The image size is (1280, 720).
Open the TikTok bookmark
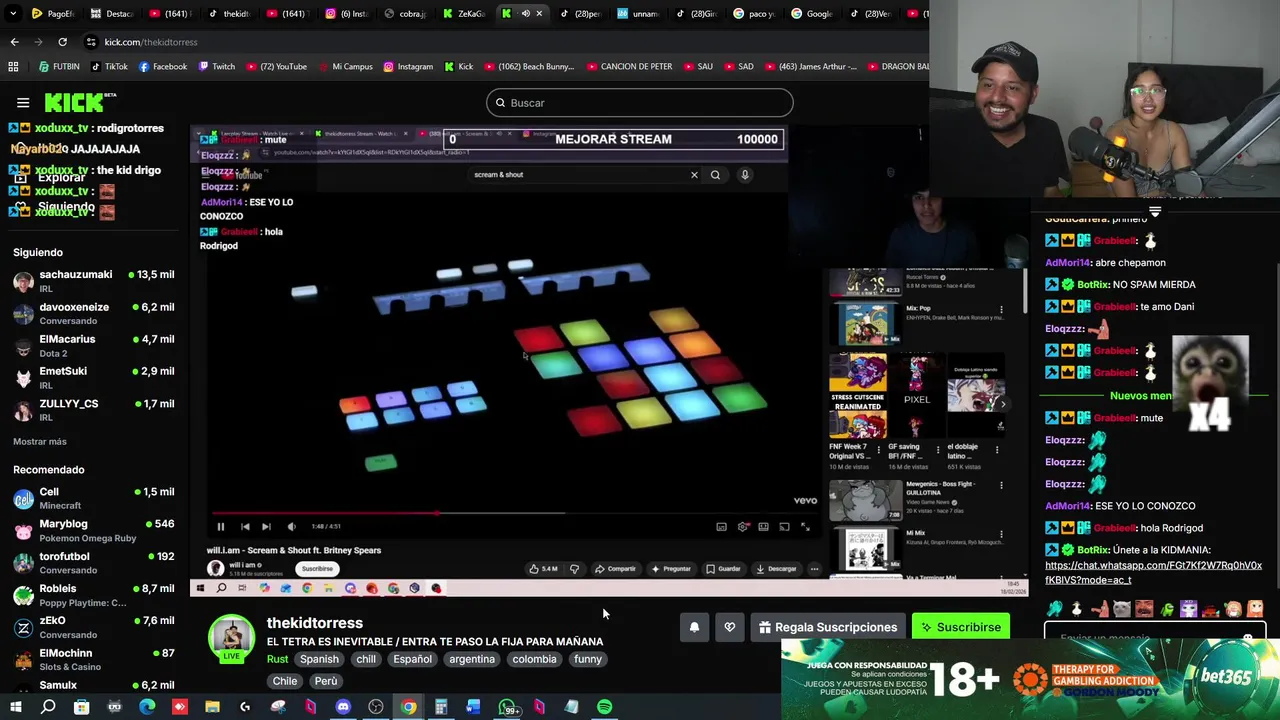pyautogui.click(x=110, y=67)
